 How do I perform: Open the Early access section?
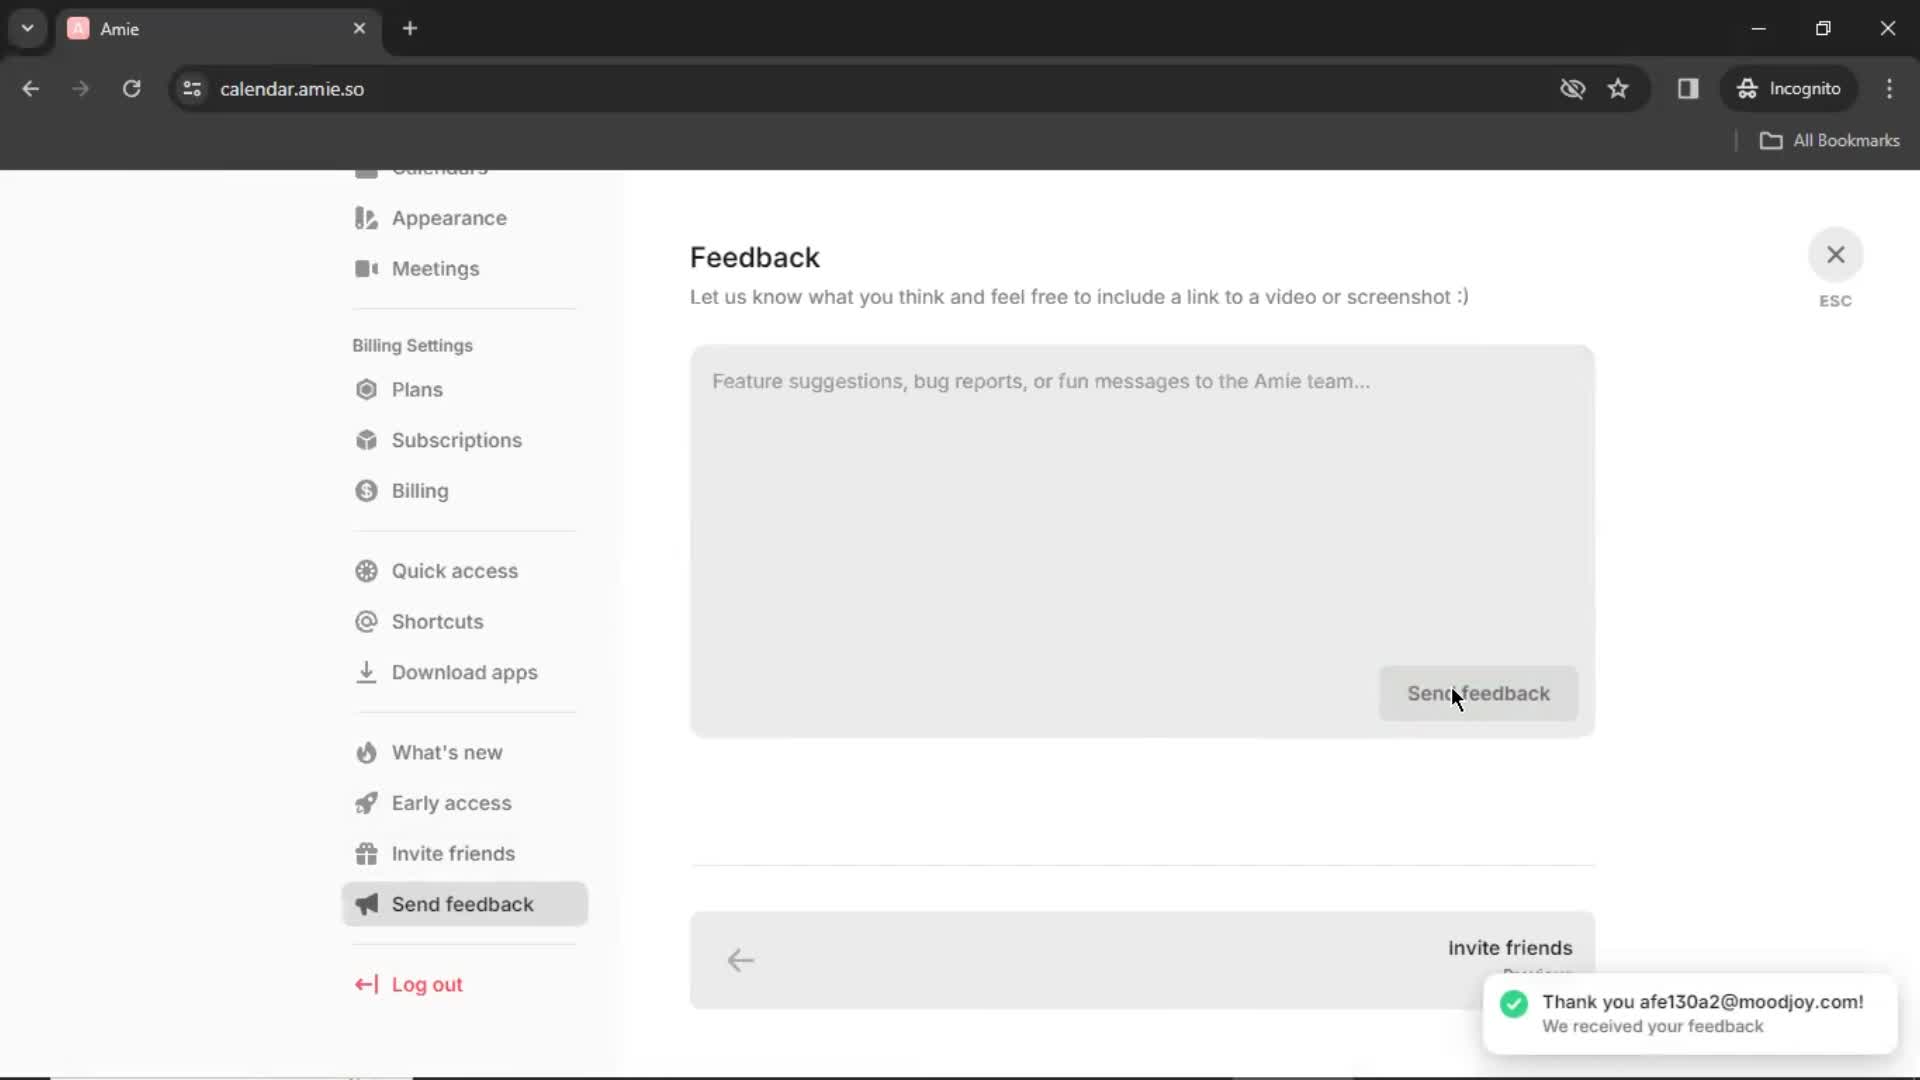(x=452, y=802)
